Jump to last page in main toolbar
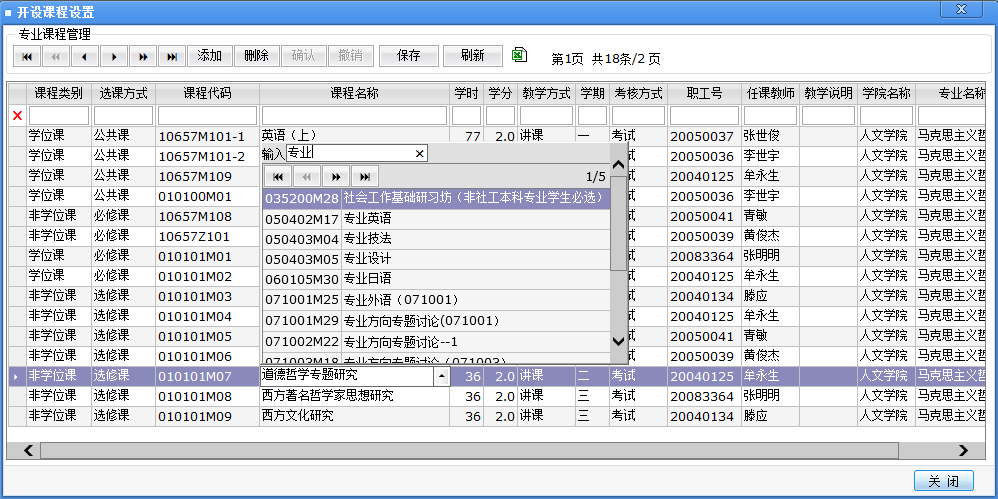 173,56
